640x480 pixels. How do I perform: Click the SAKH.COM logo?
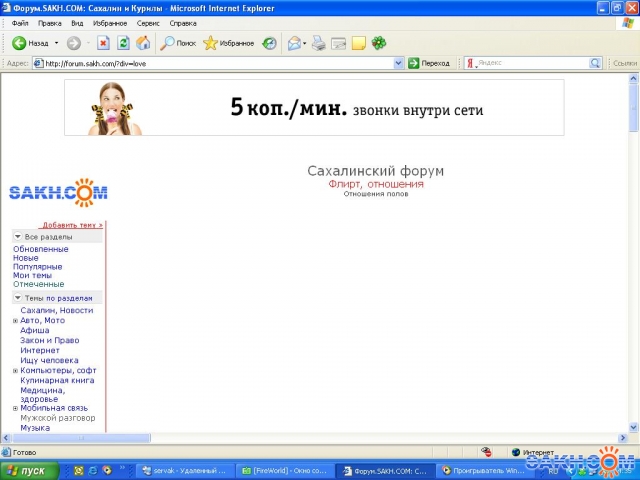(x=57, y=192)
